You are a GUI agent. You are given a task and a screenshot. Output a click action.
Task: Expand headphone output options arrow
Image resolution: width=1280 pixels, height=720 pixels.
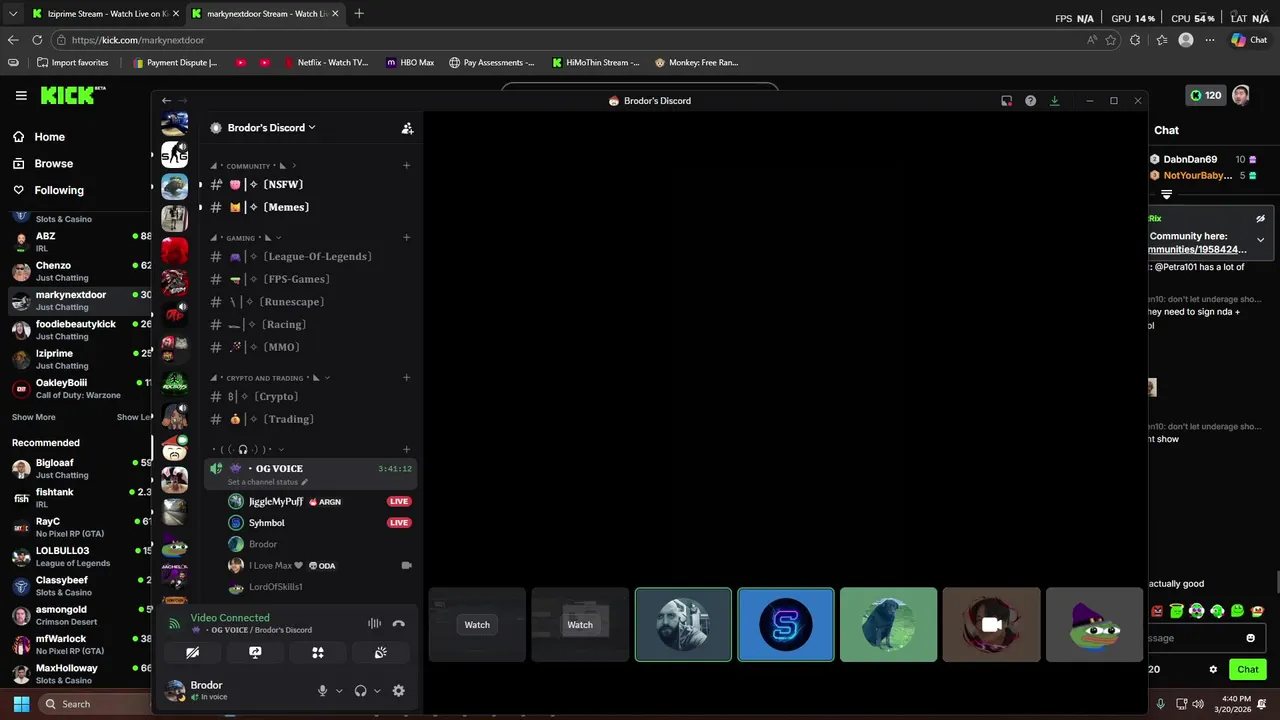tap(377, 691)
